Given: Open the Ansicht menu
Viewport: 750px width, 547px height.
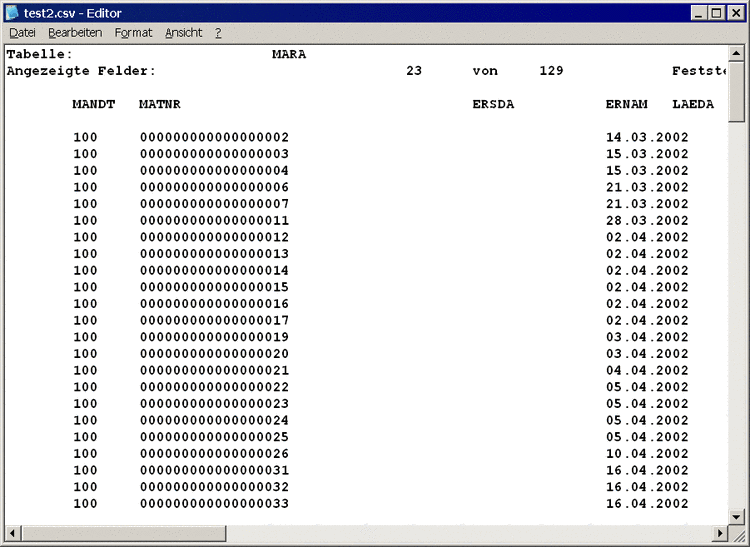Looking at the screenshot, I should pyautogui.click(x=183, y=33).
